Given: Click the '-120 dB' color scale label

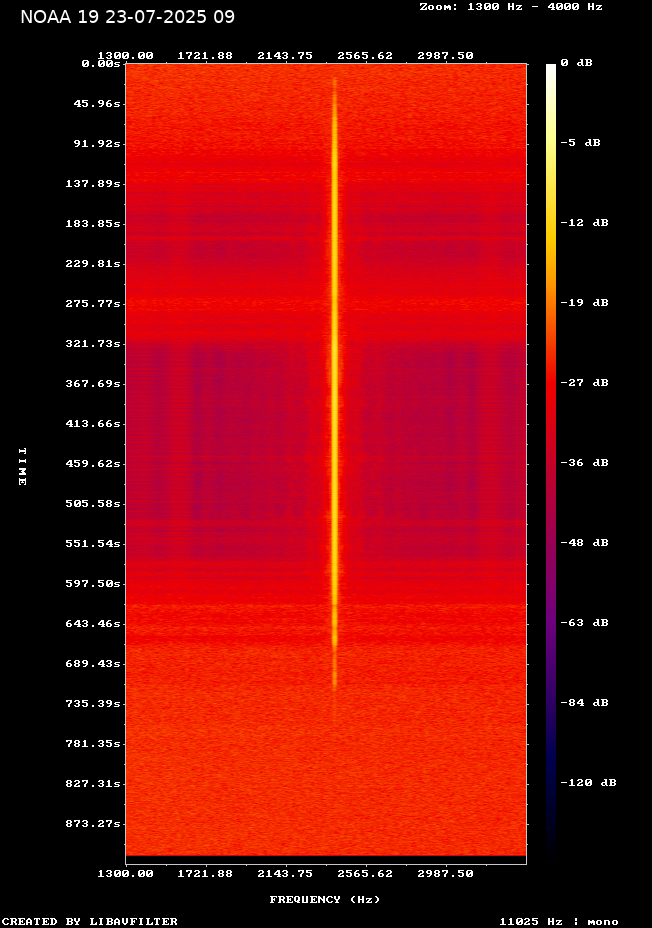Looking at the screenshot, I should (x=588, y=782).
